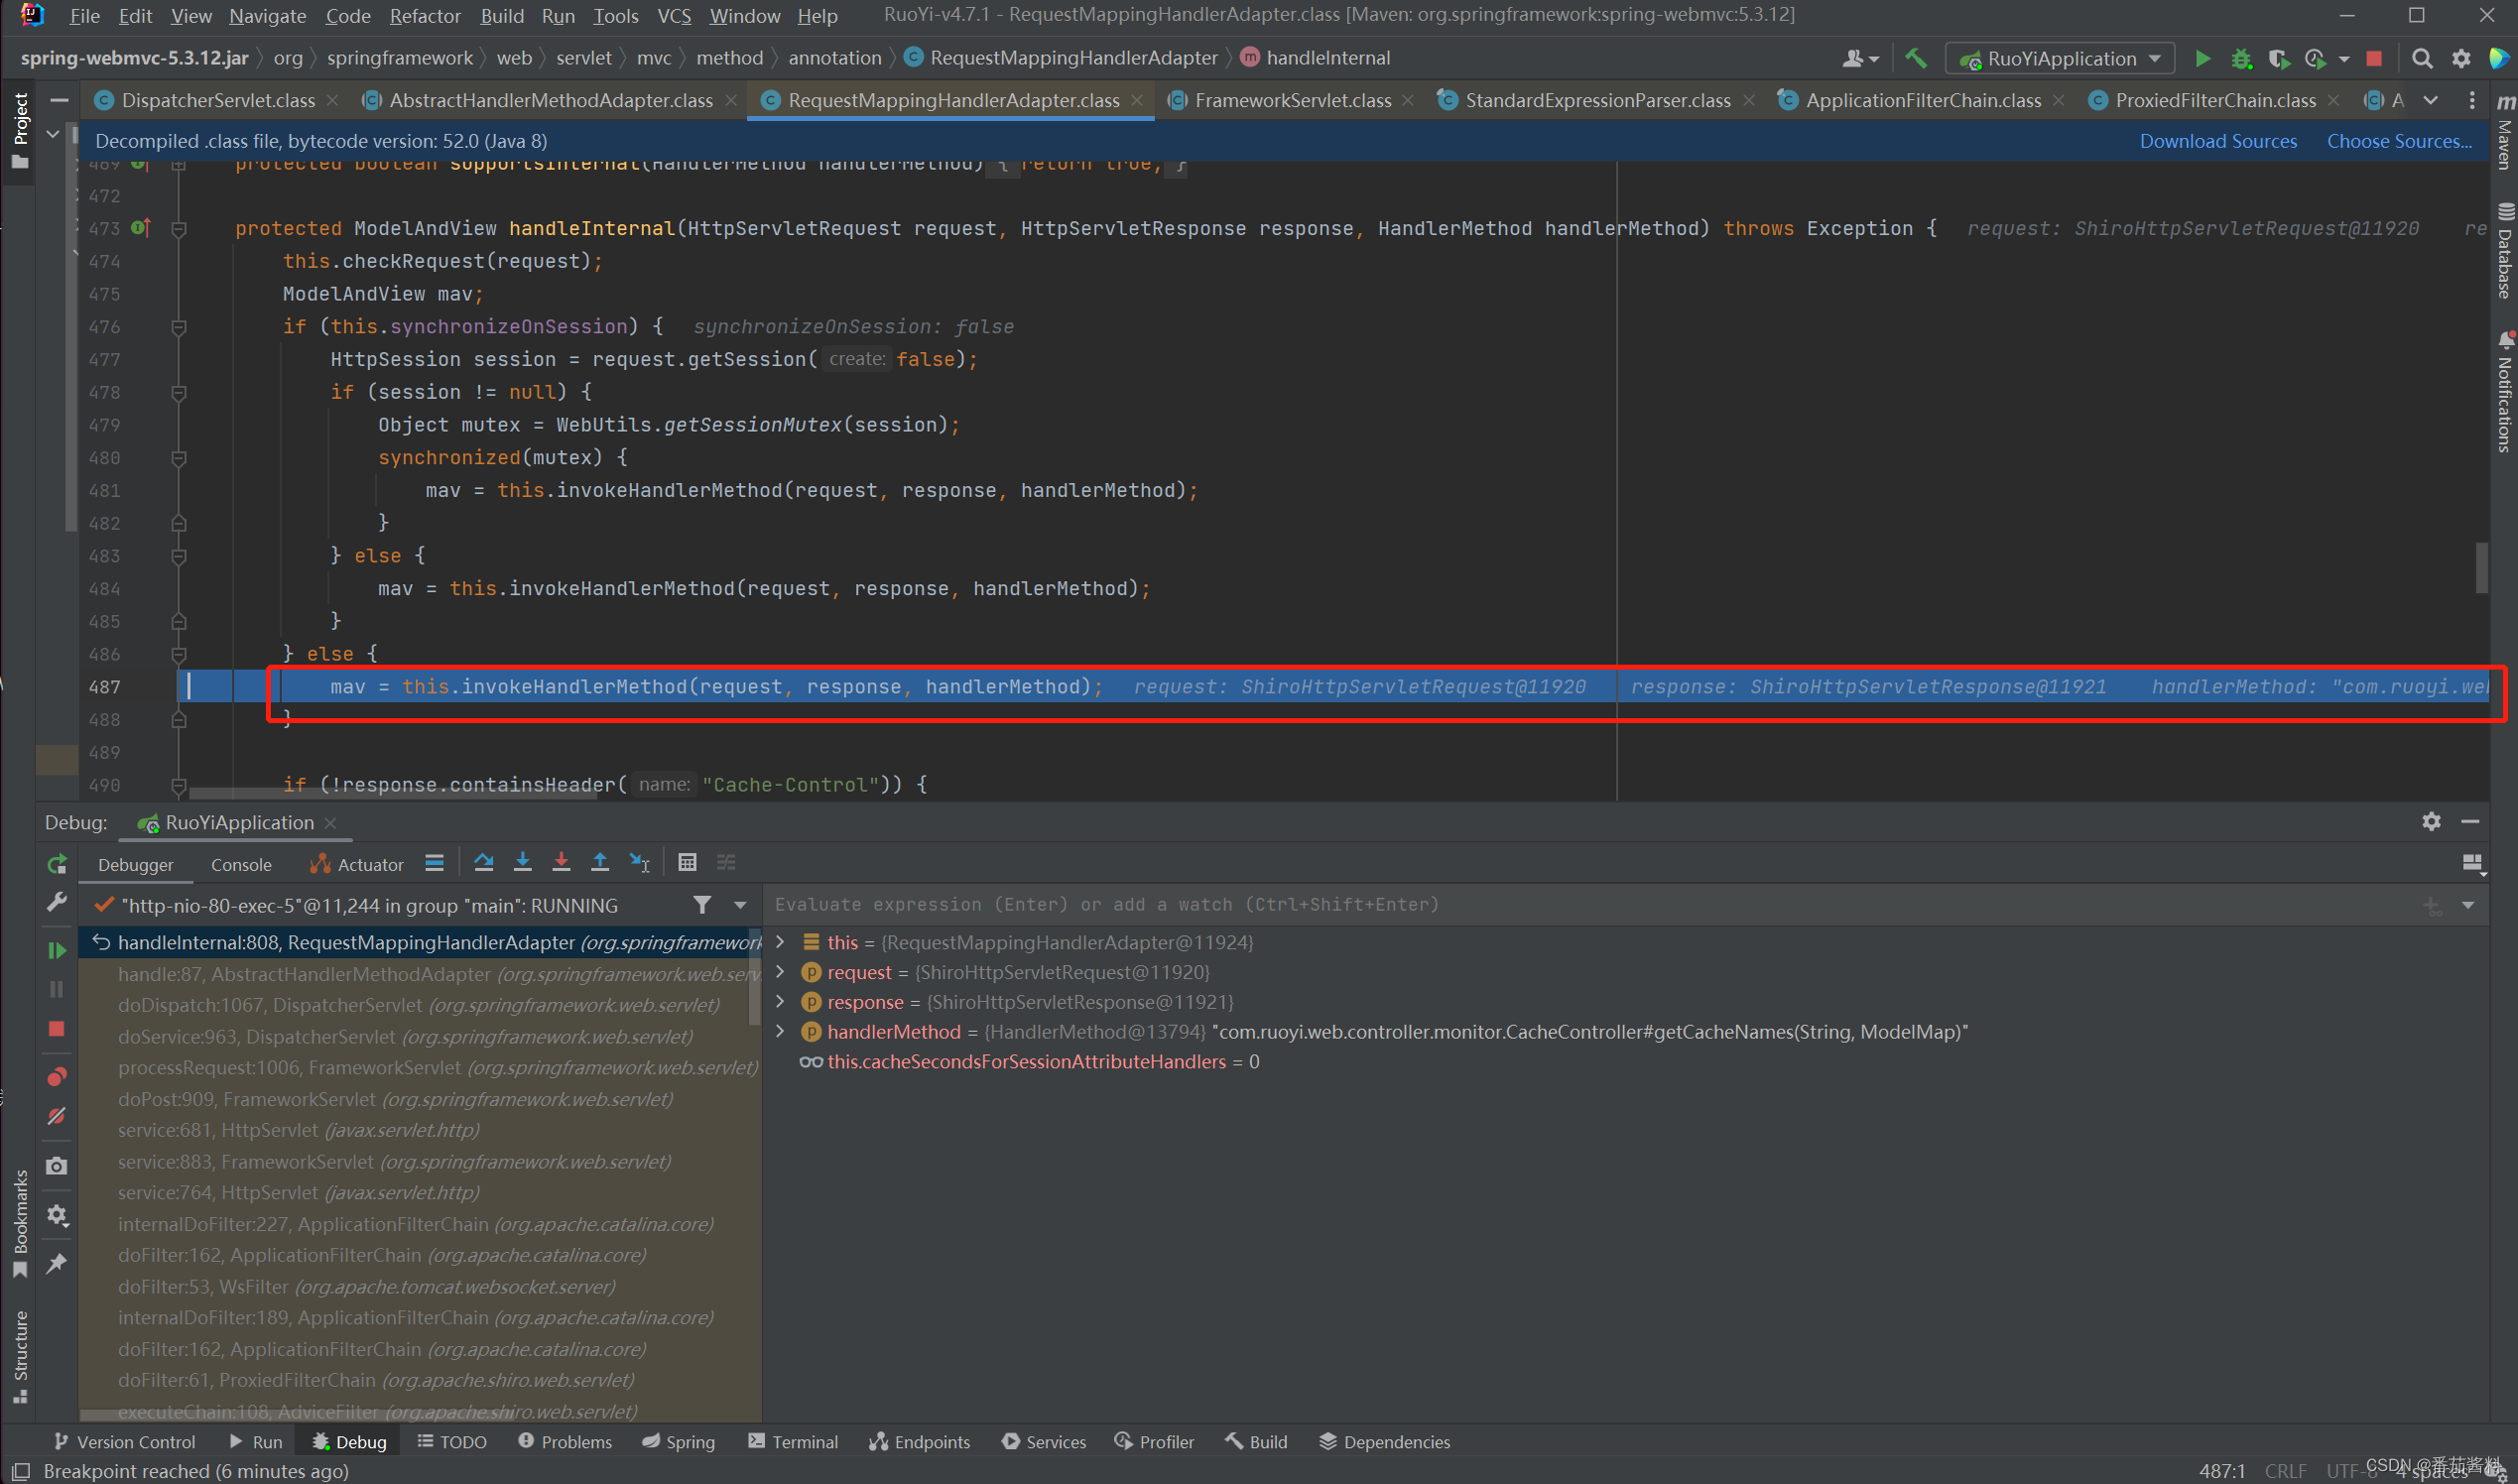Click Download Sources link
This screenshot has width=2518, height=1484.
click(x=2218, y=142)
